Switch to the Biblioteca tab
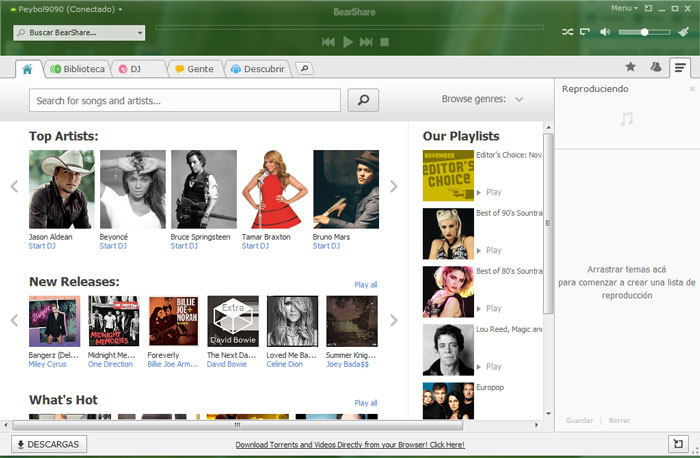The width and height of the screenshot is (700, 458). 78,69
